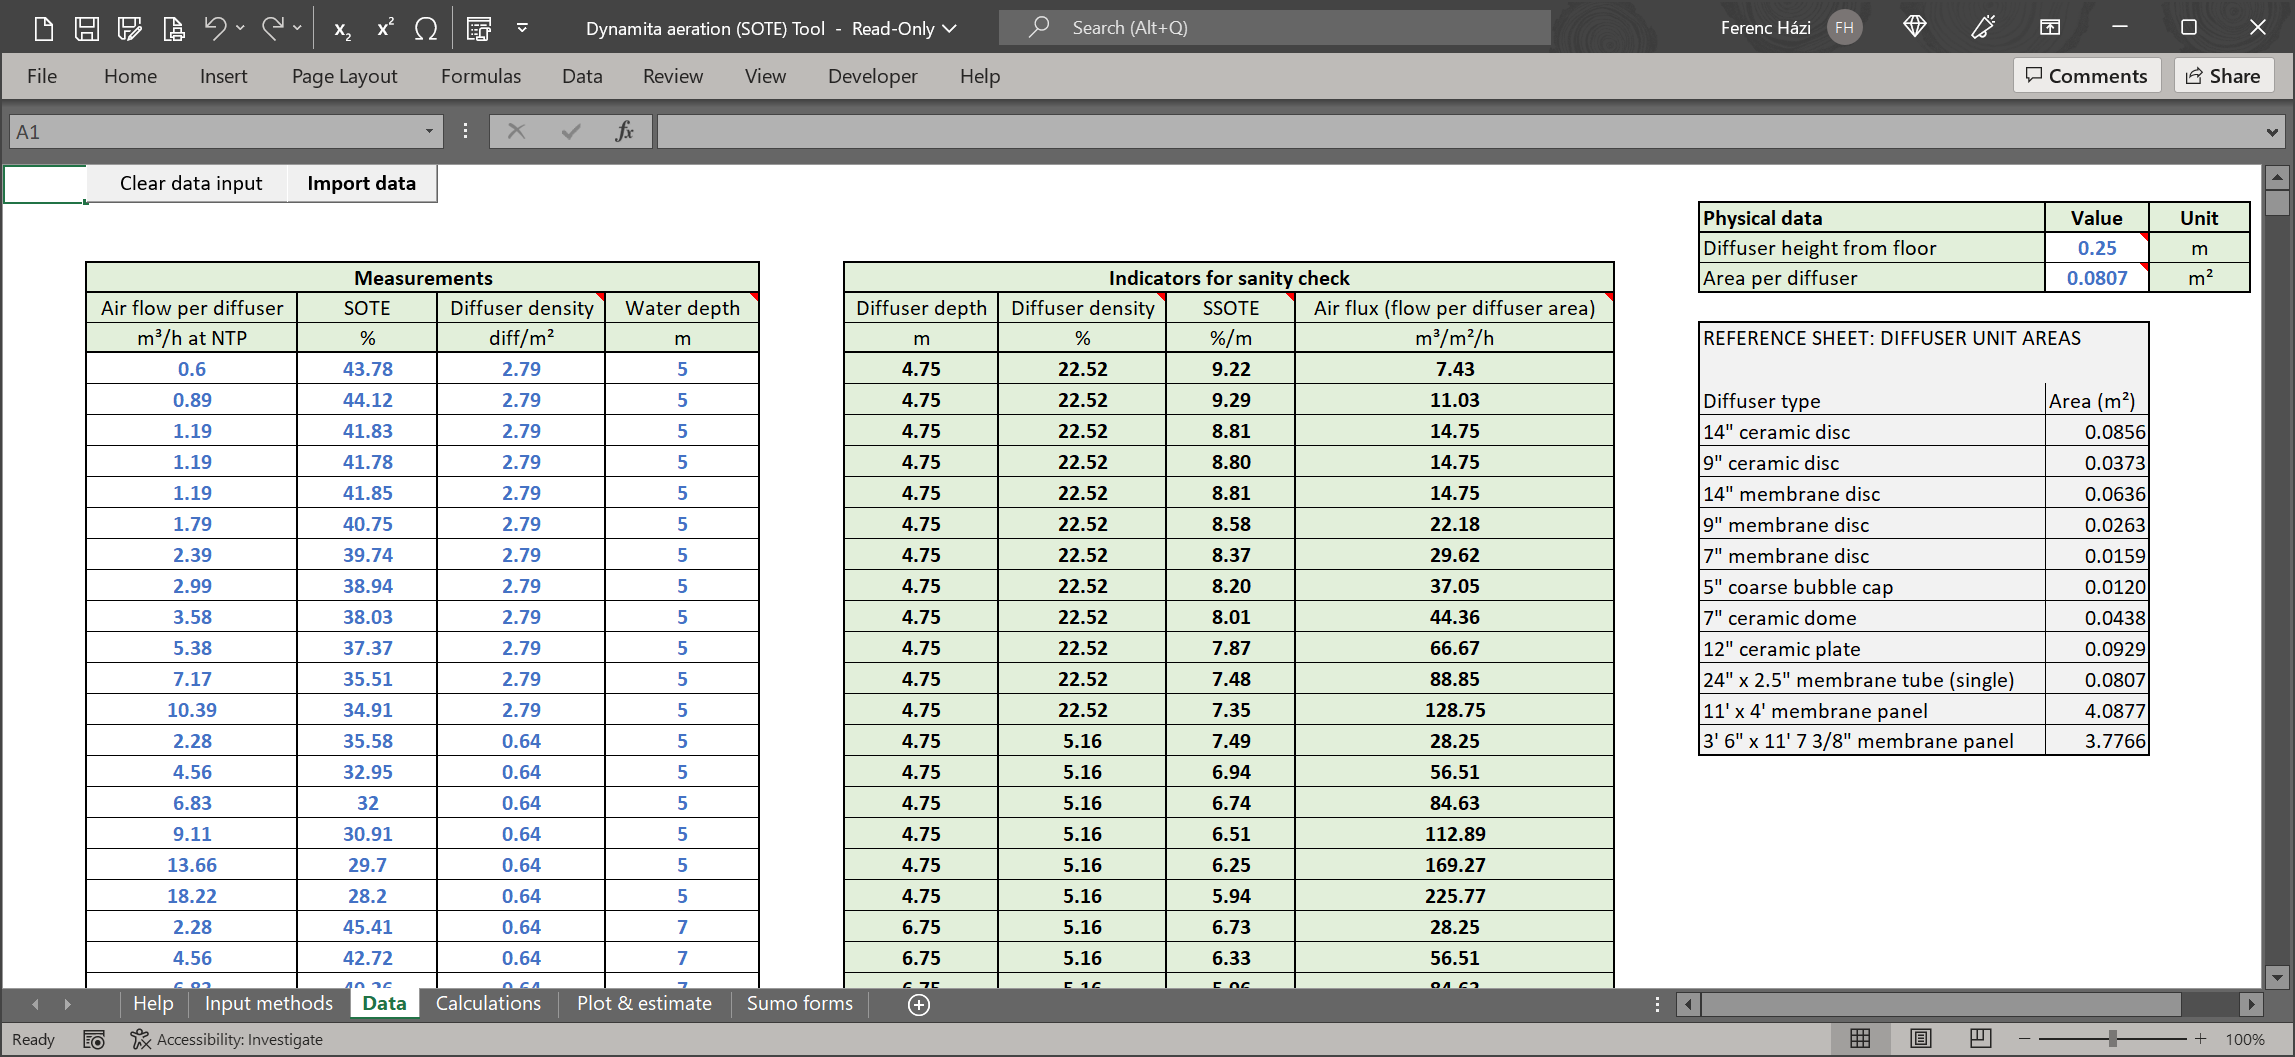Click the Import data button
Image resolution: width=2295 pixels, height=1057 pixels.
point(361,183)
